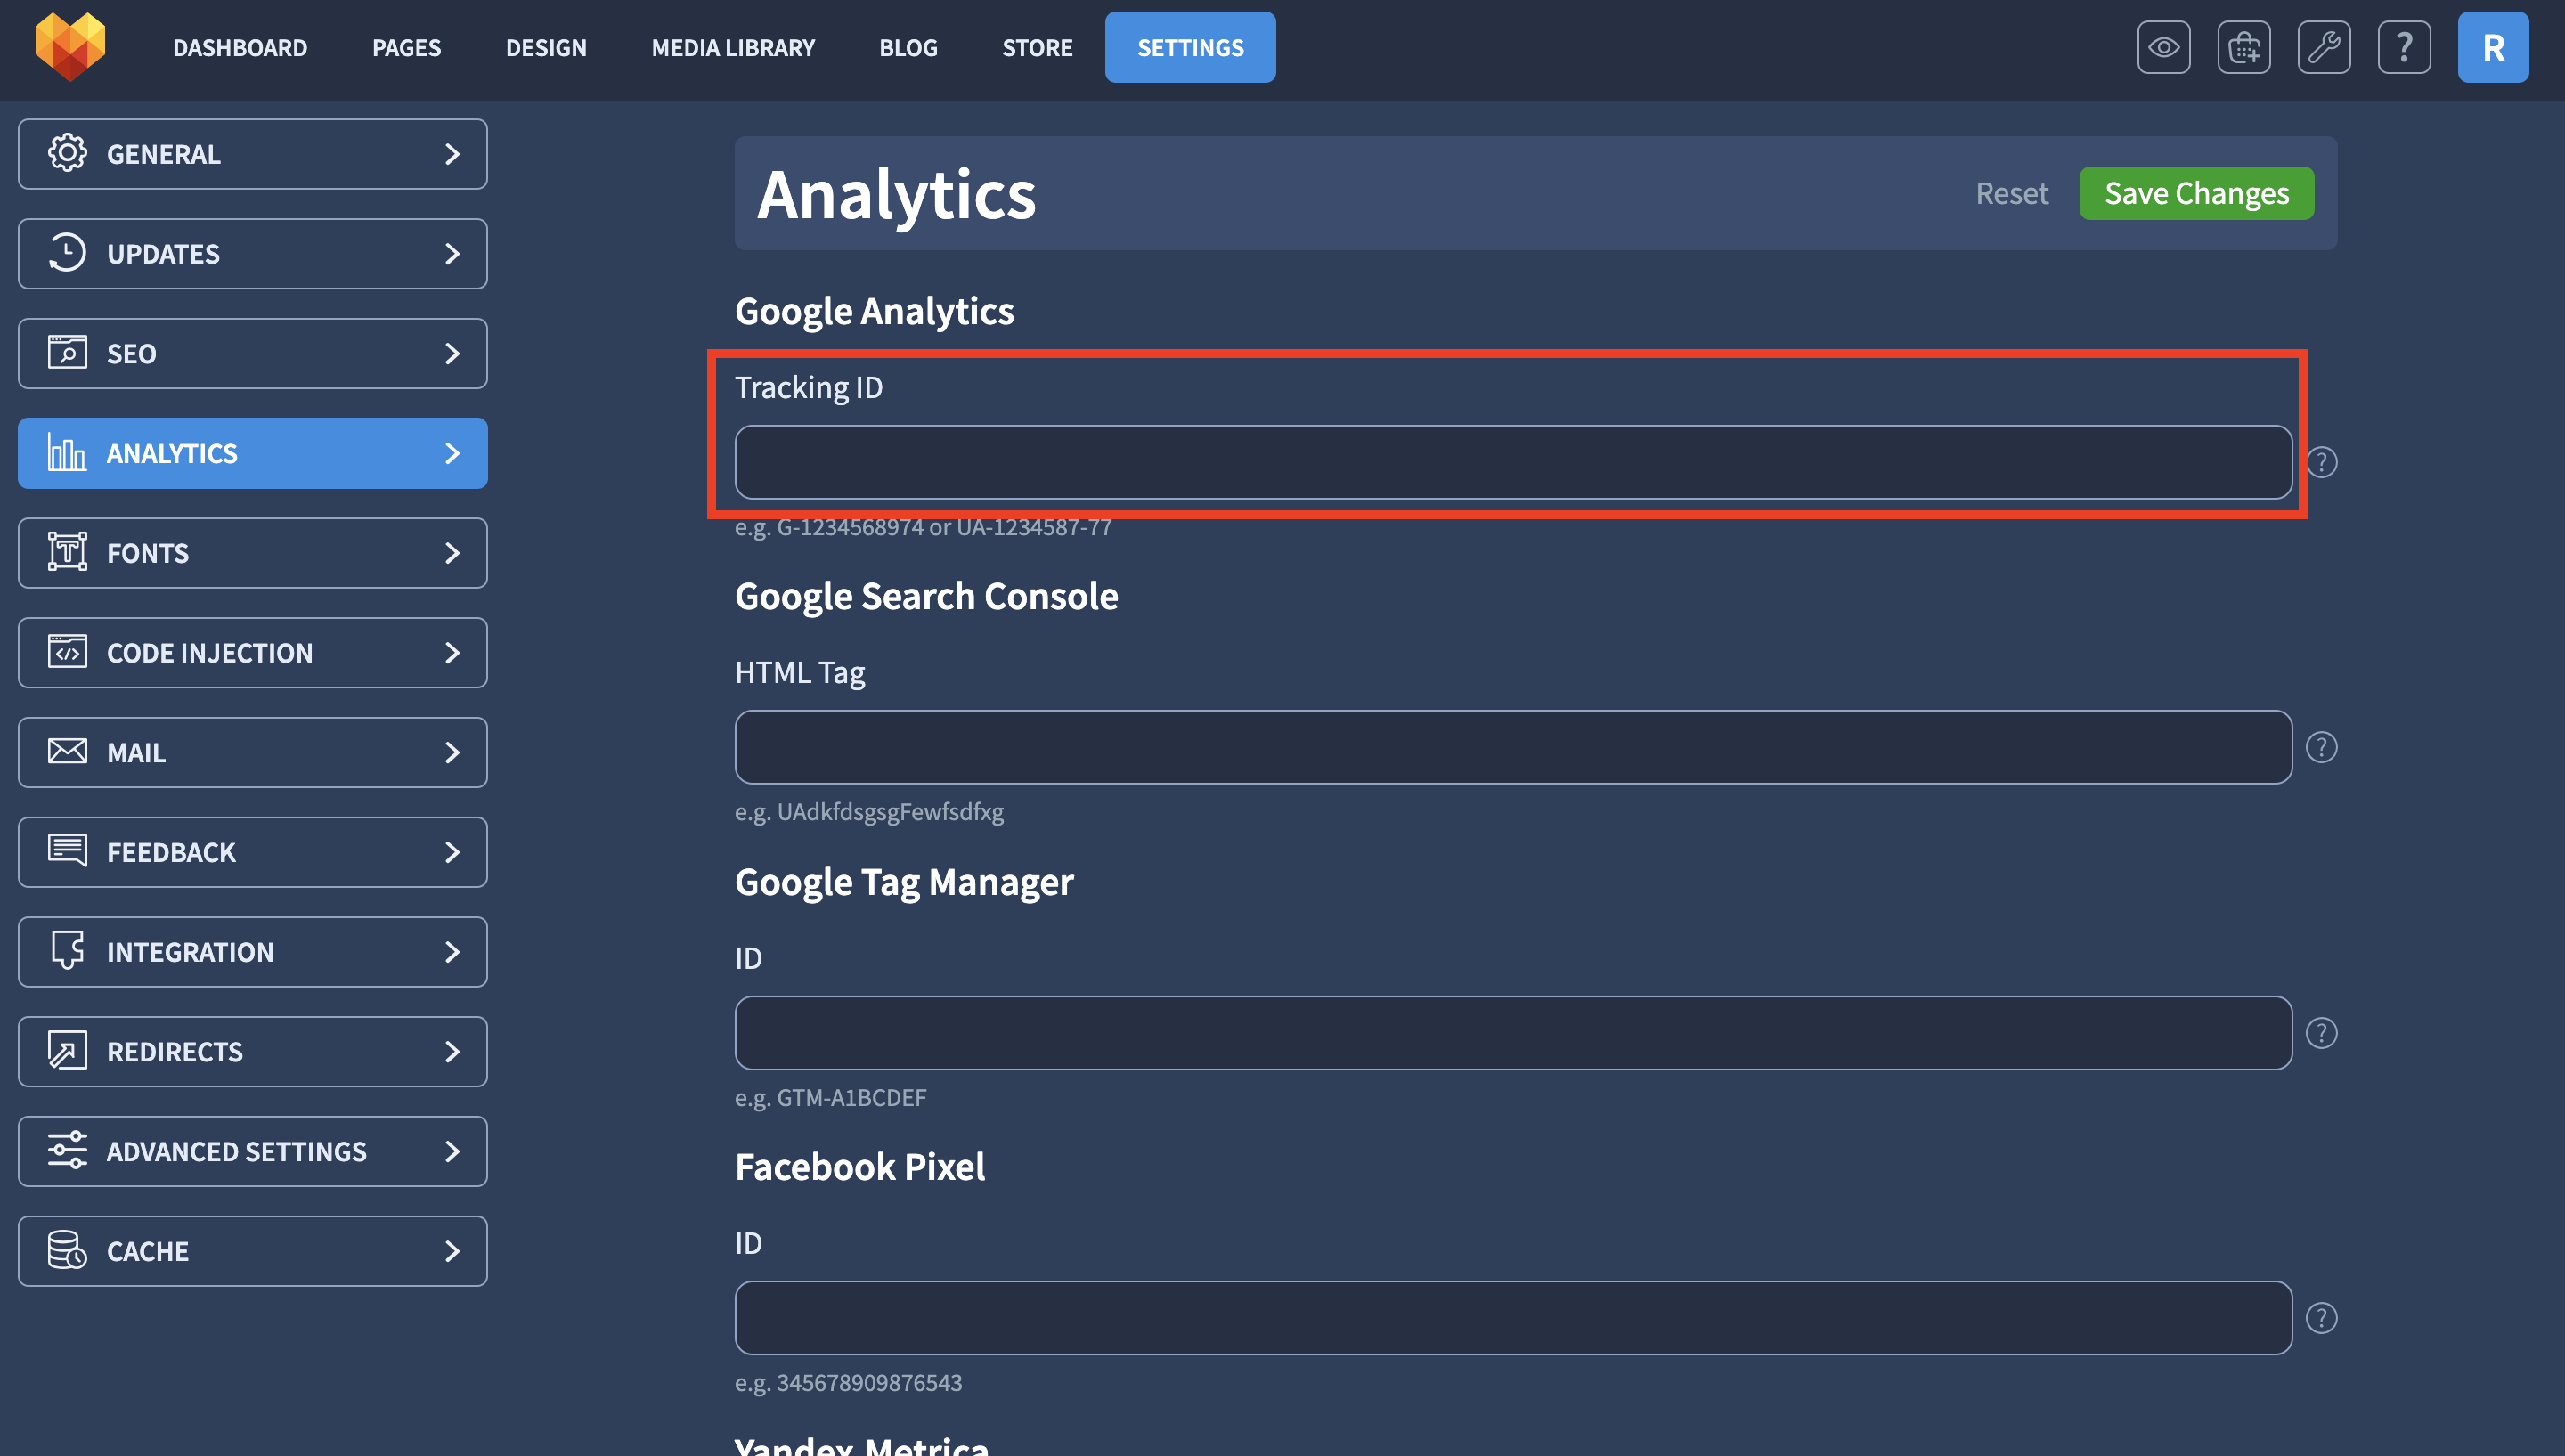This screenshot has height=1456, width=2565.
Task: Show help for Google Analytics Tracking ID
Action: click(x=2321, y=462)
